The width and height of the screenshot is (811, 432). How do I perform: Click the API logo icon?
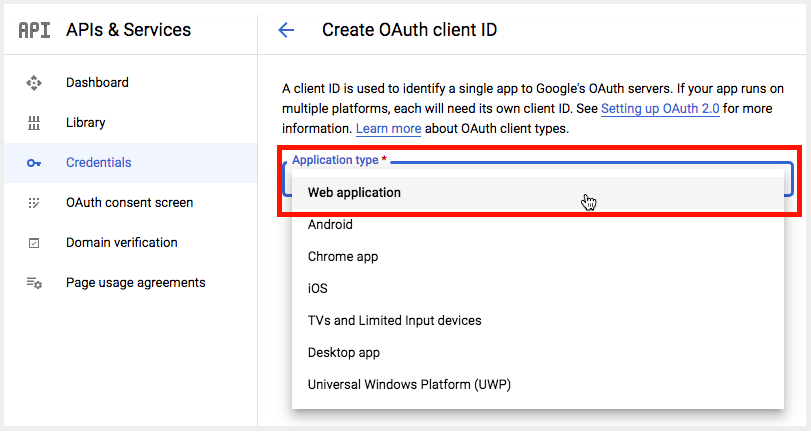click(34, 30)
